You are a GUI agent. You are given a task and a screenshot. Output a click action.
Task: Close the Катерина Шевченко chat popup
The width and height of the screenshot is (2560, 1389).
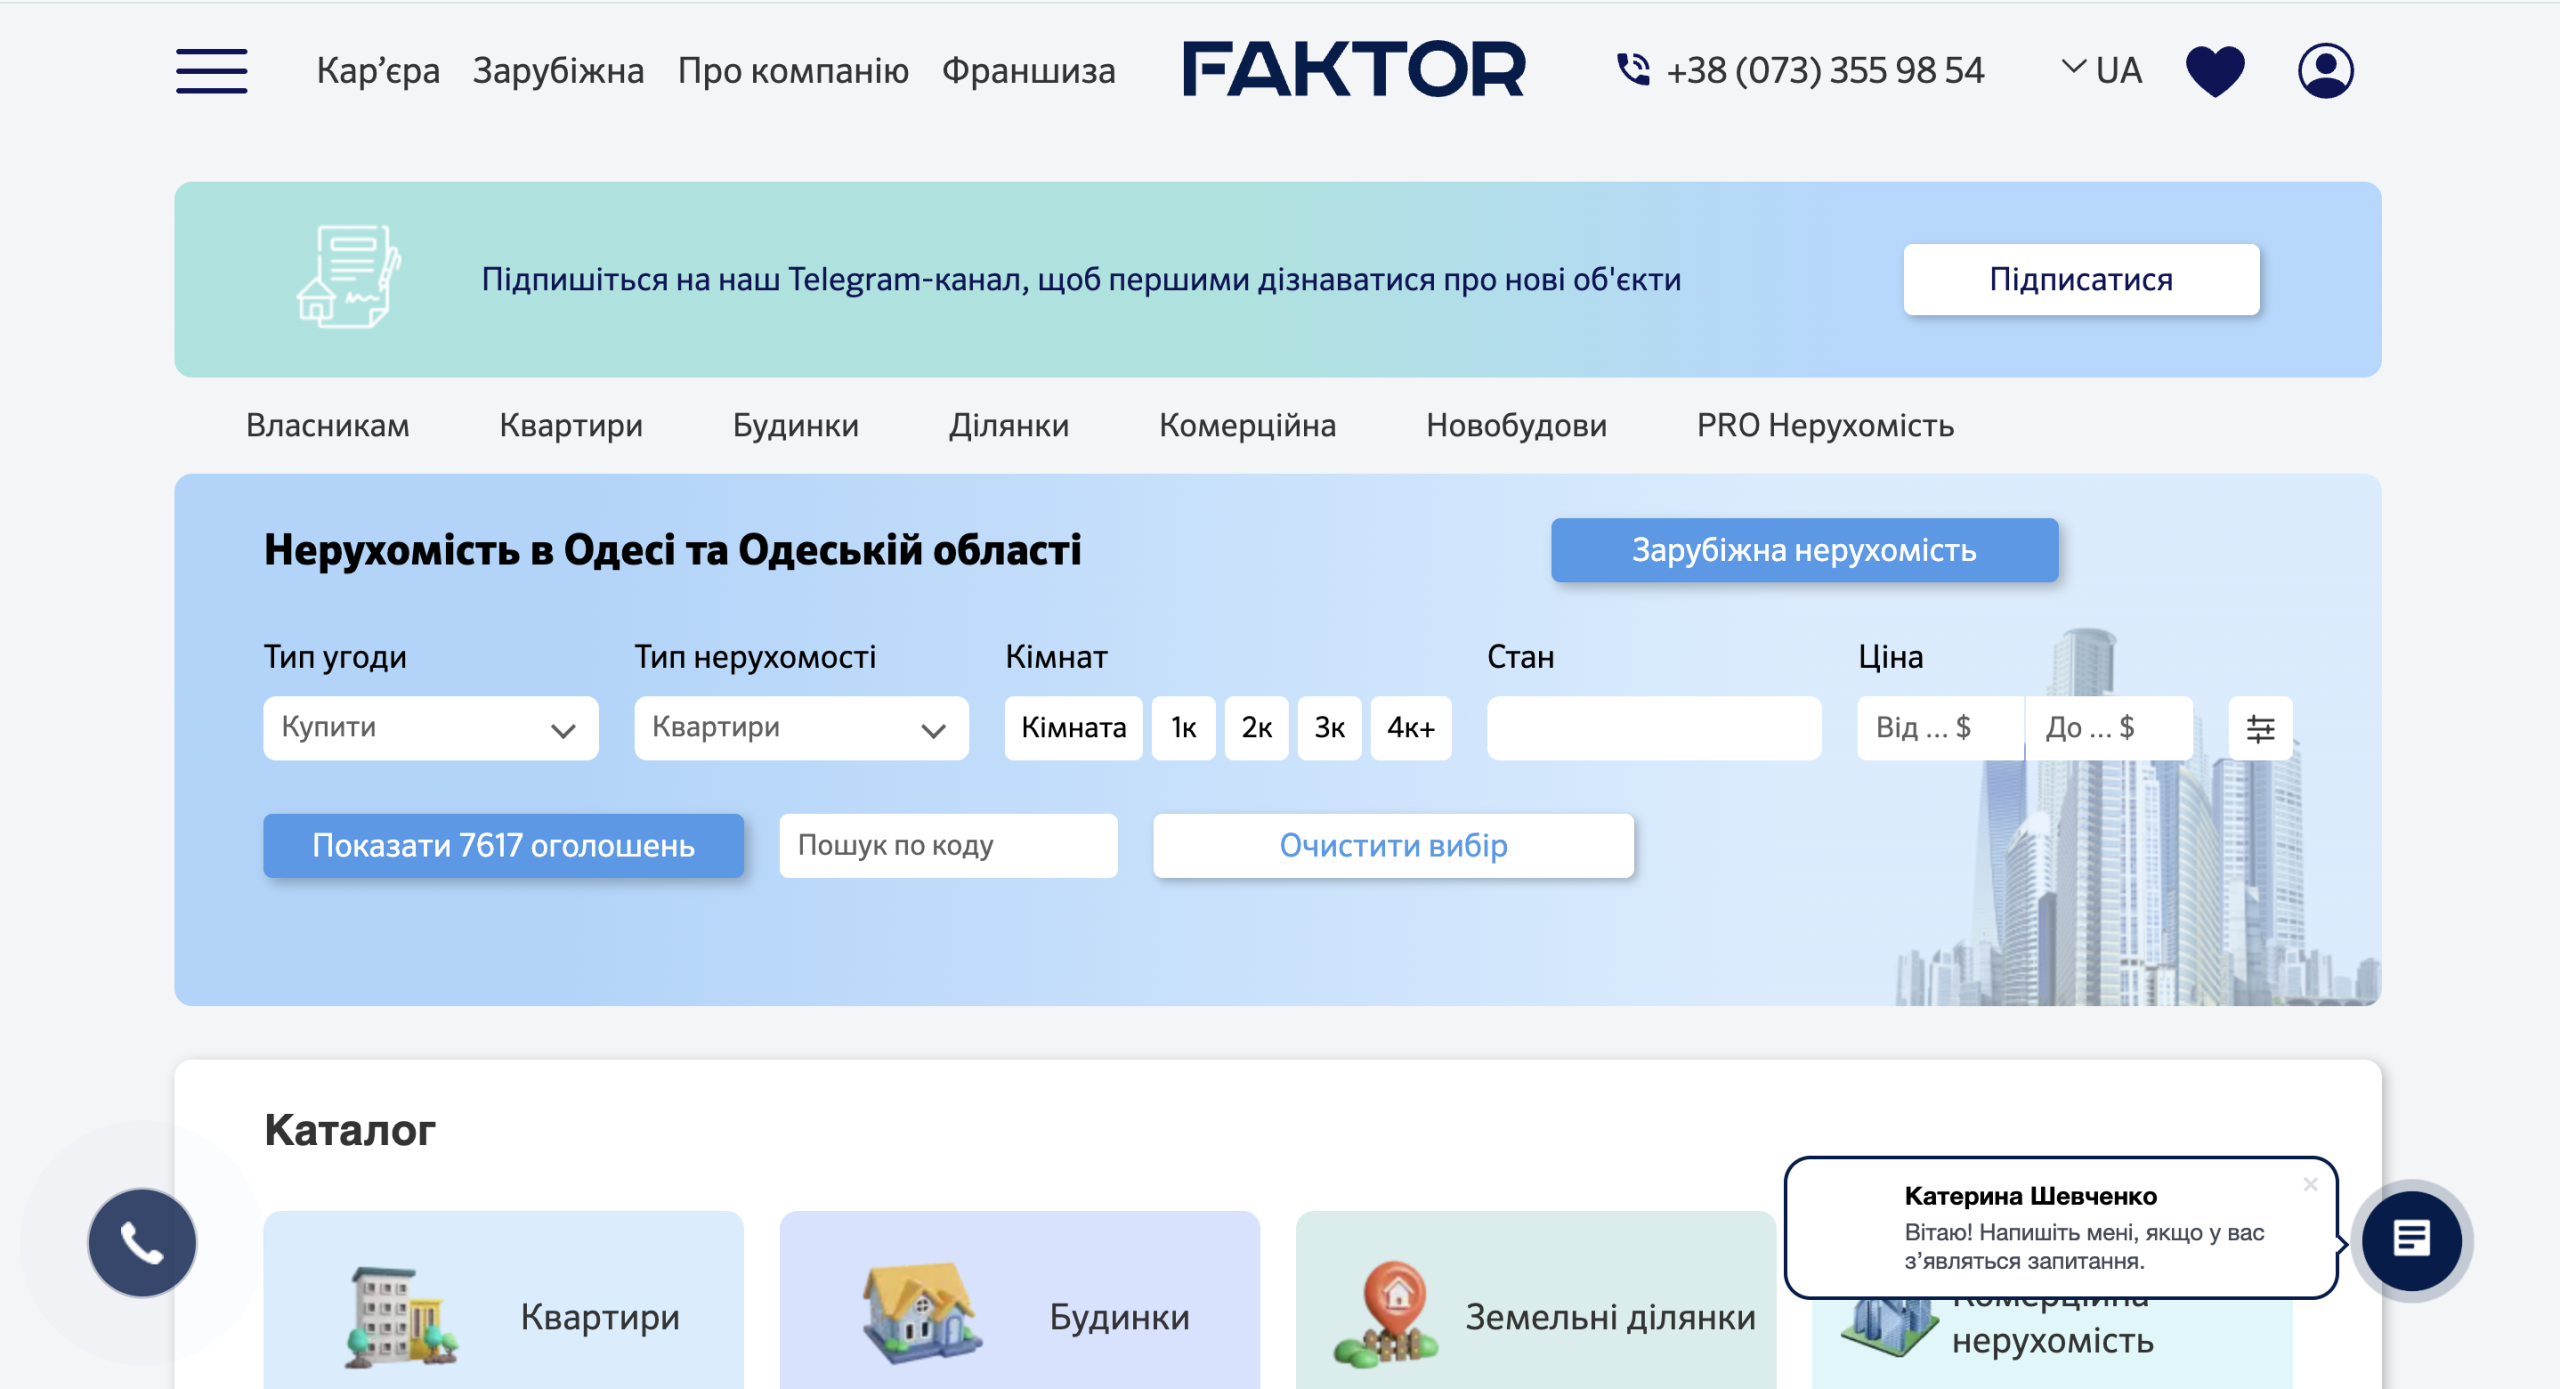[2310, 1184]
